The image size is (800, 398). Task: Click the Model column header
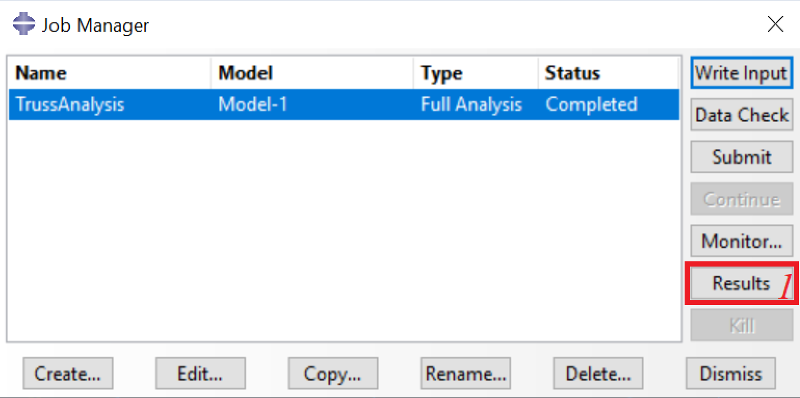312,73
